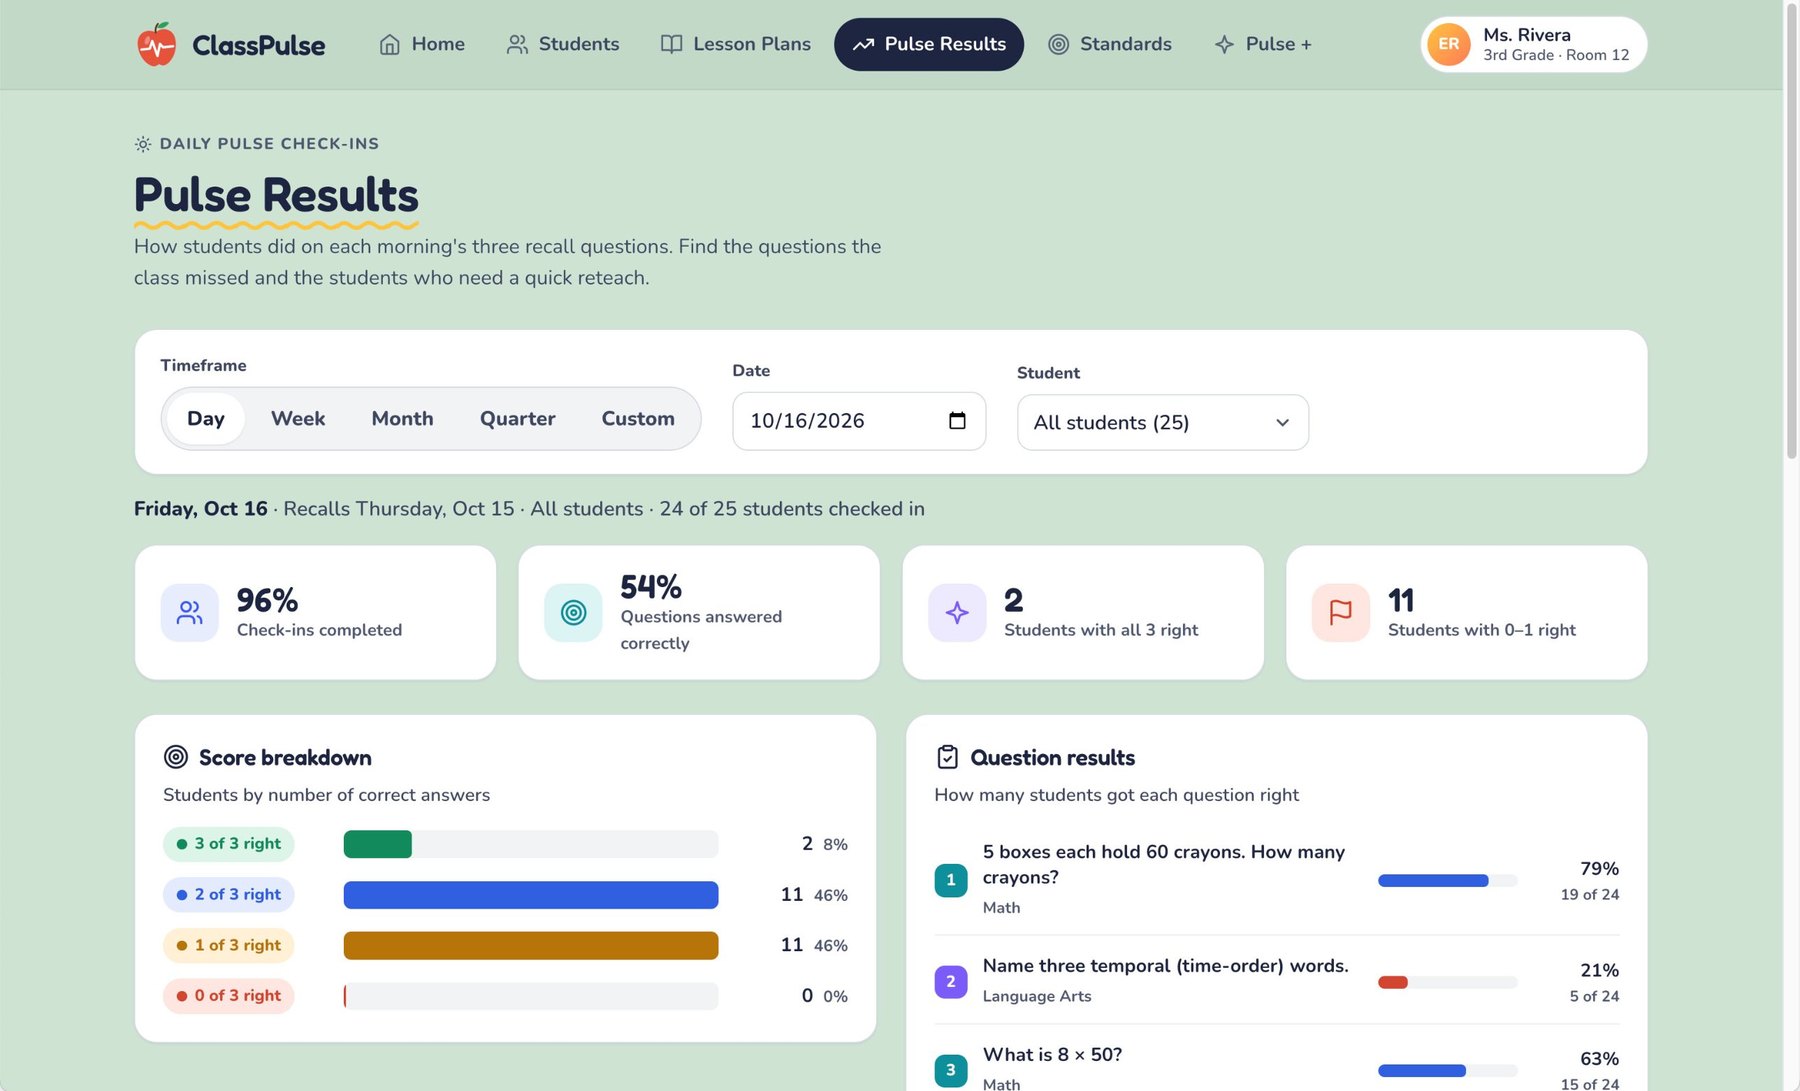Click the sun icon beside Daily Pulse Check-ins
The width and height of the screenshot is (1800, 1091).
coord(143,144)
